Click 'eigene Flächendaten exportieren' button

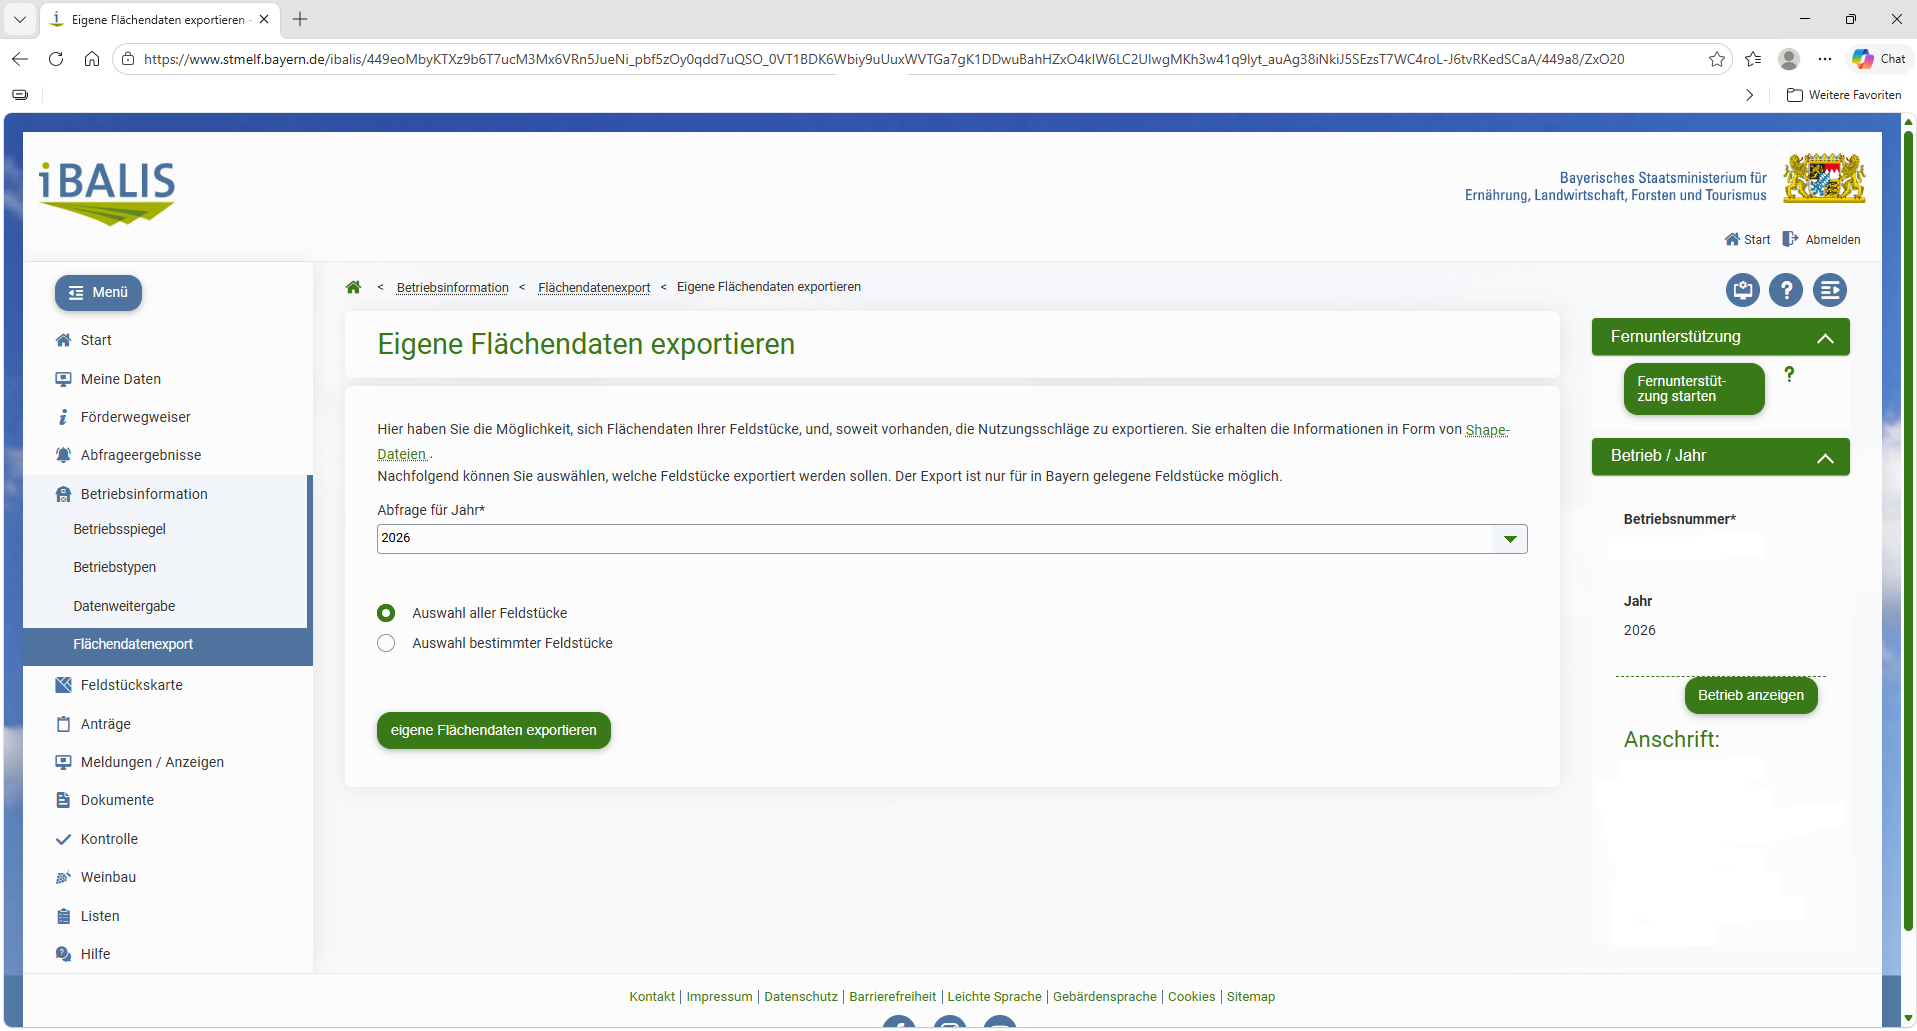[493, 730]
